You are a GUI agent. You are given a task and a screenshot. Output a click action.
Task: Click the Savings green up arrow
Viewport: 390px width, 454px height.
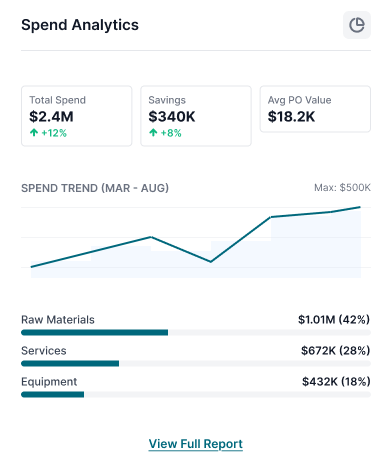(153, 133)
